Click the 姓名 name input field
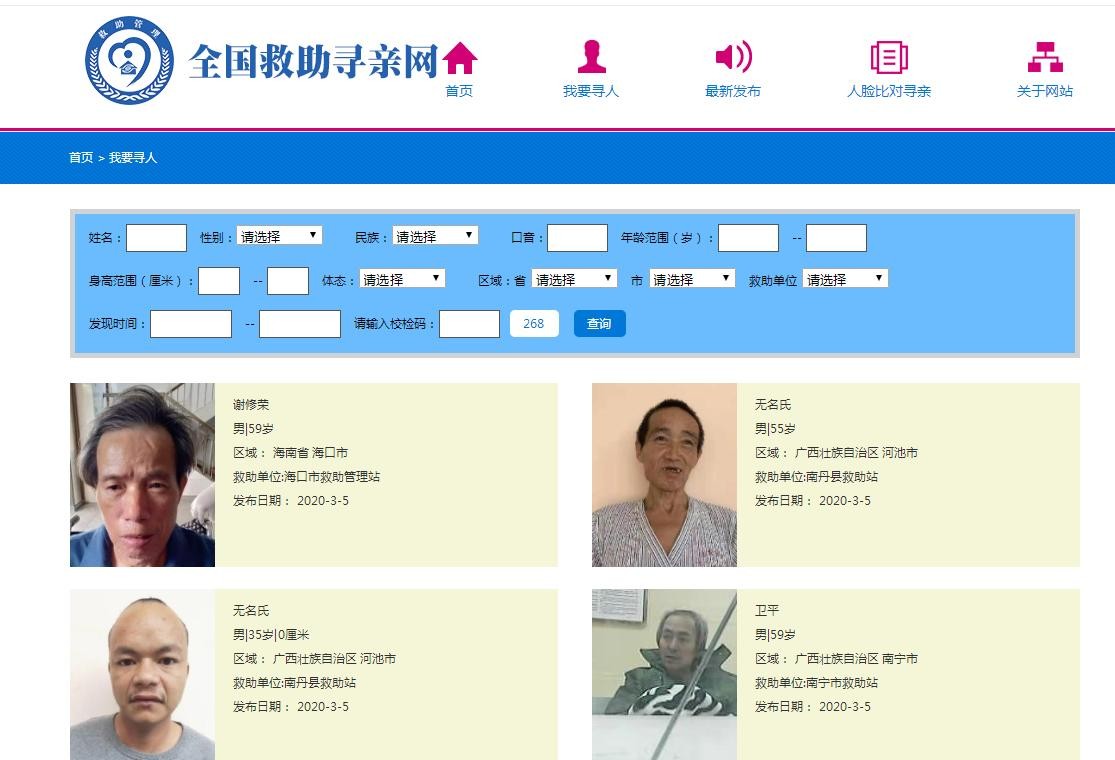This screenshot has width=1115, height=760. point(156,238)
